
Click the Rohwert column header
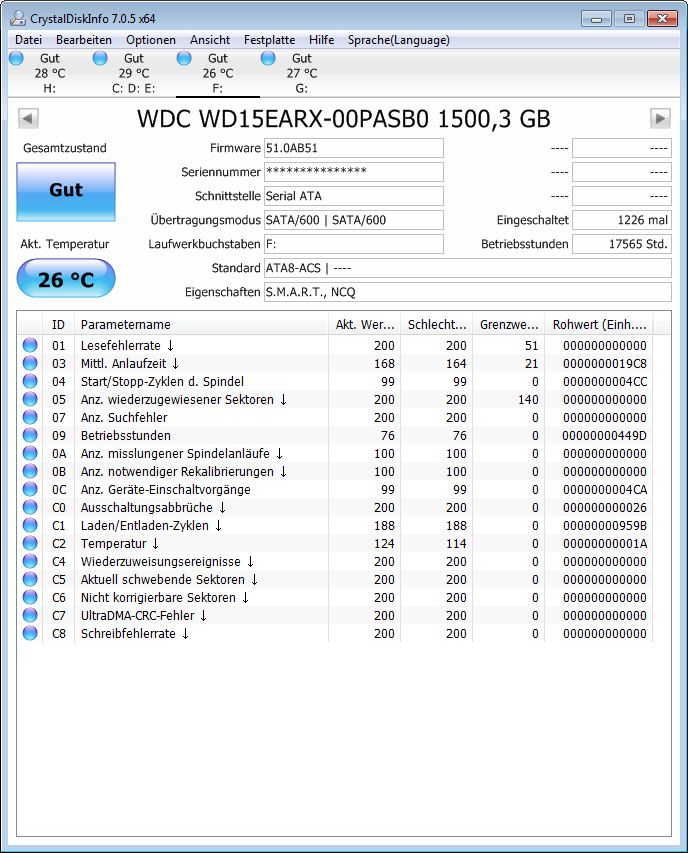599,325
